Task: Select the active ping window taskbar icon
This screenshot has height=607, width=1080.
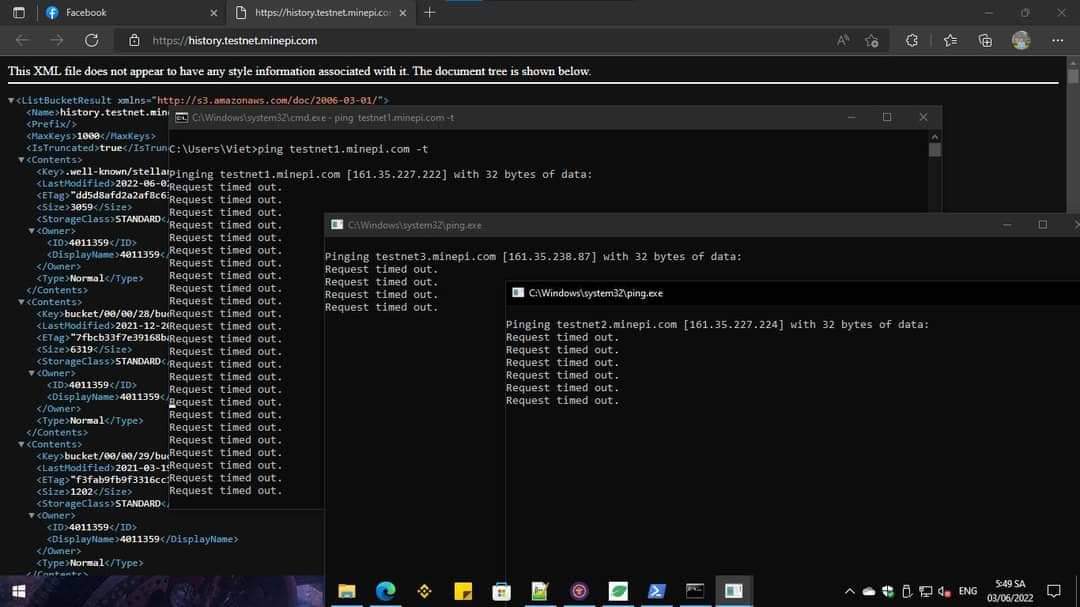Action: 734,591
